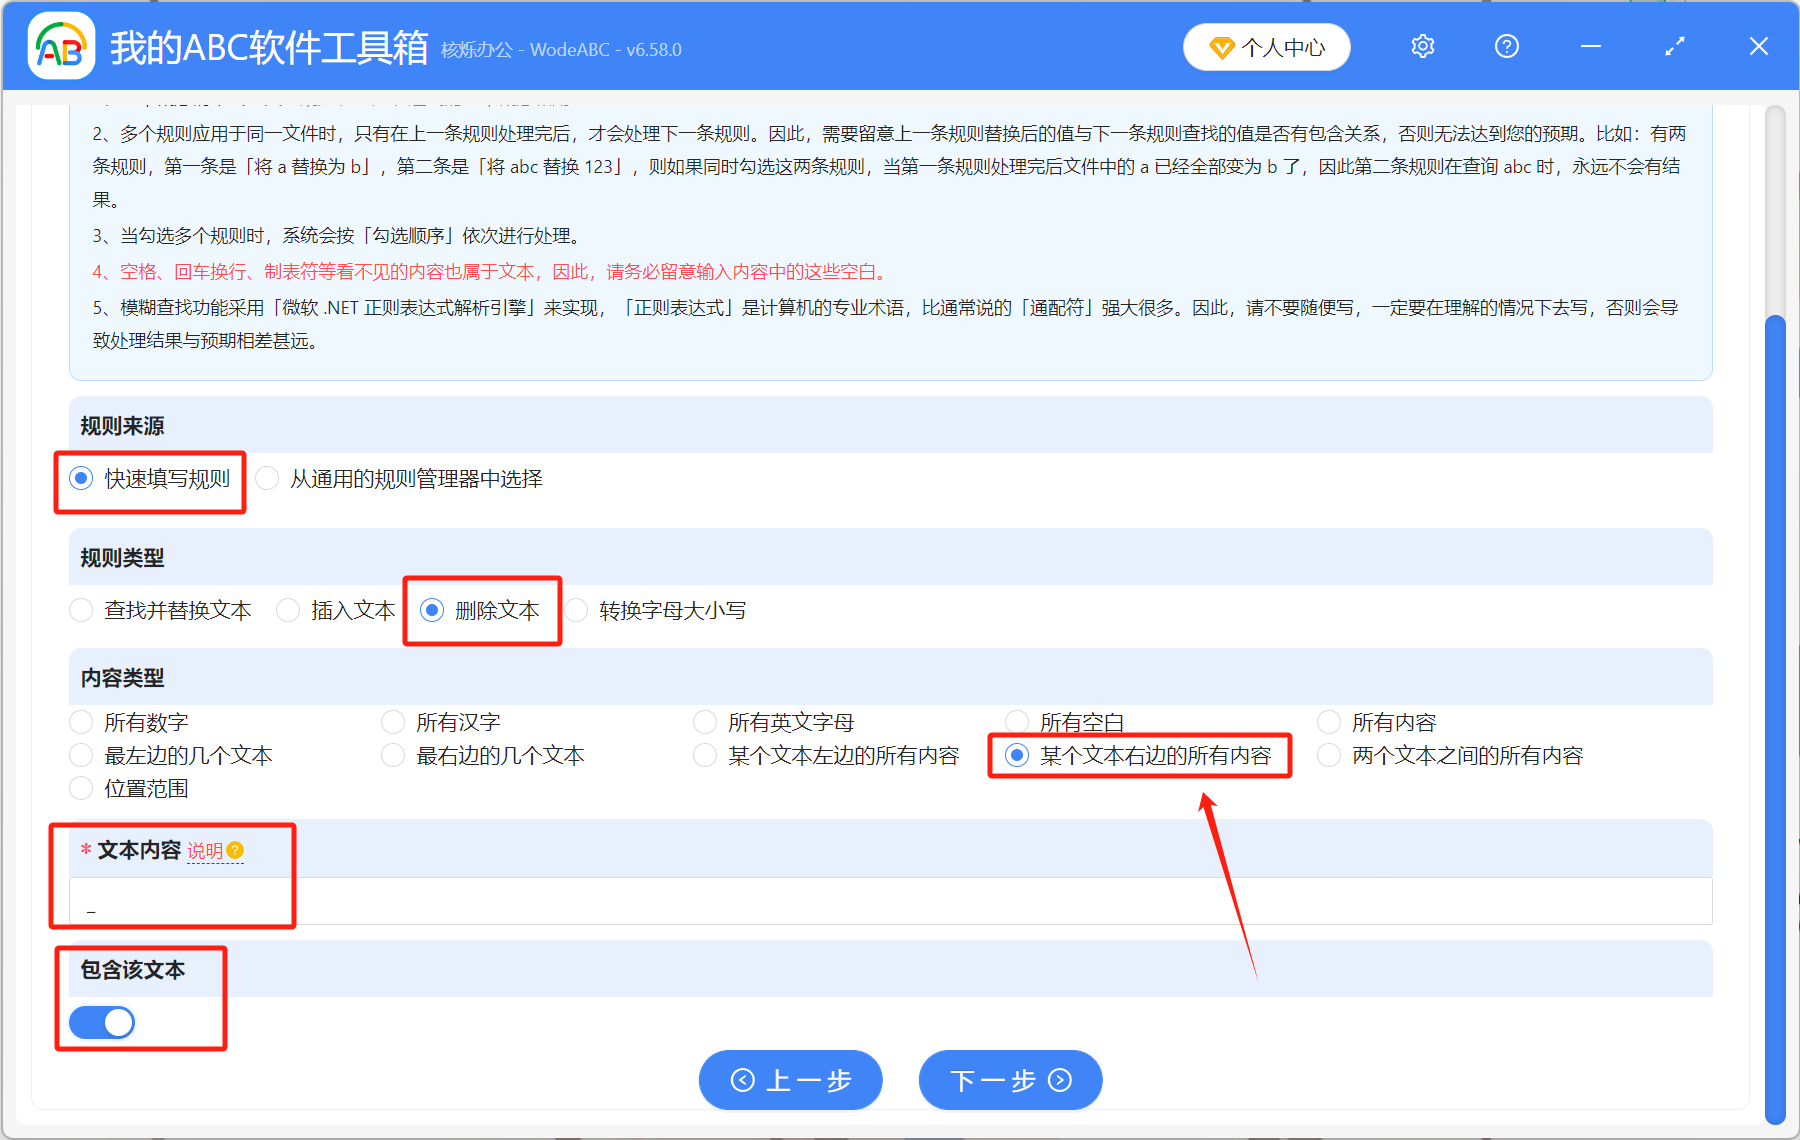The width and height of the screenshot is (1800, 1140).
Task: Click the 下一步 next step button
Action: click(x=1010, y=1080)
